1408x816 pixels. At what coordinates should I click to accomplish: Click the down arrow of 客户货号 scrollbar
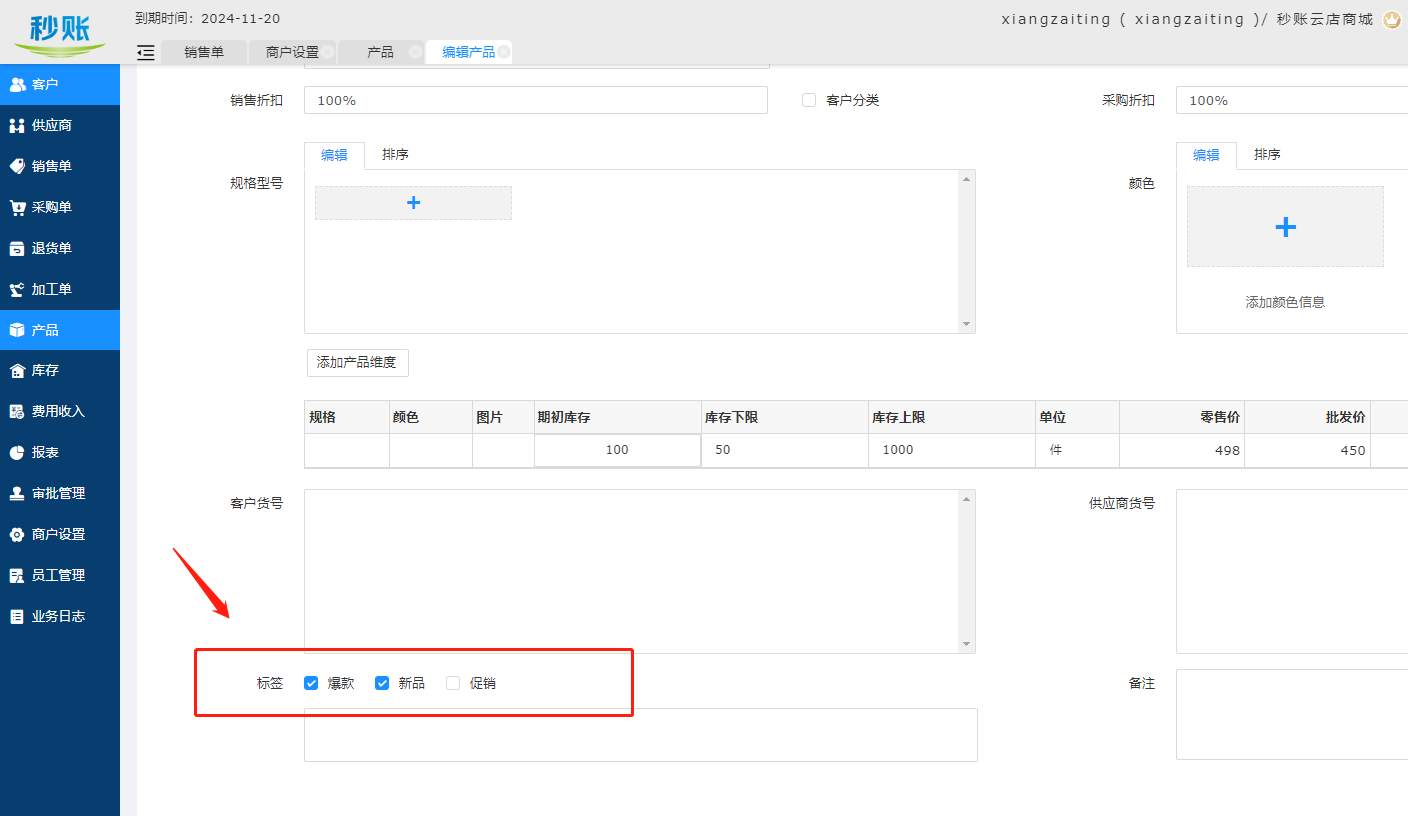click(x=966, y=644)
